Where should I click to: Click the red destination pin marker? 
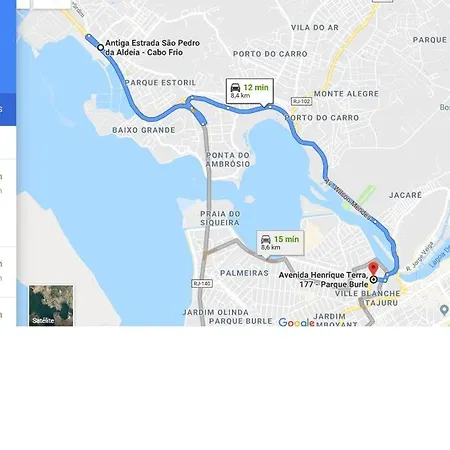(373, 269)
